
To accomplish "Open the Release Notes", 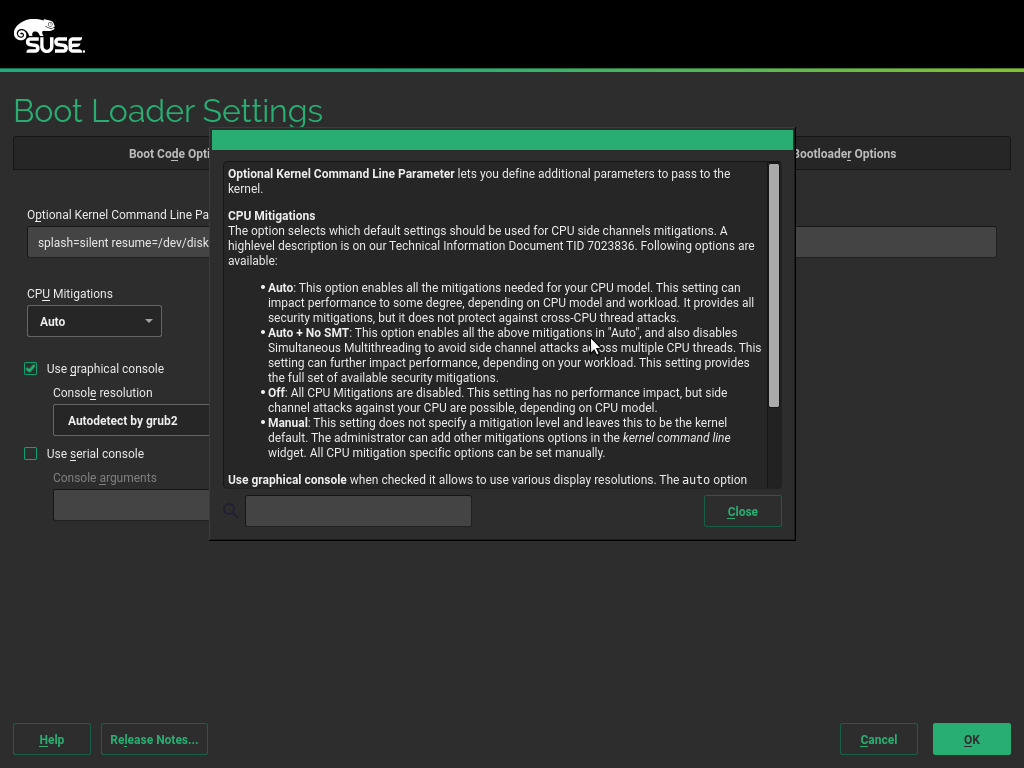I will tap(154, 739).
